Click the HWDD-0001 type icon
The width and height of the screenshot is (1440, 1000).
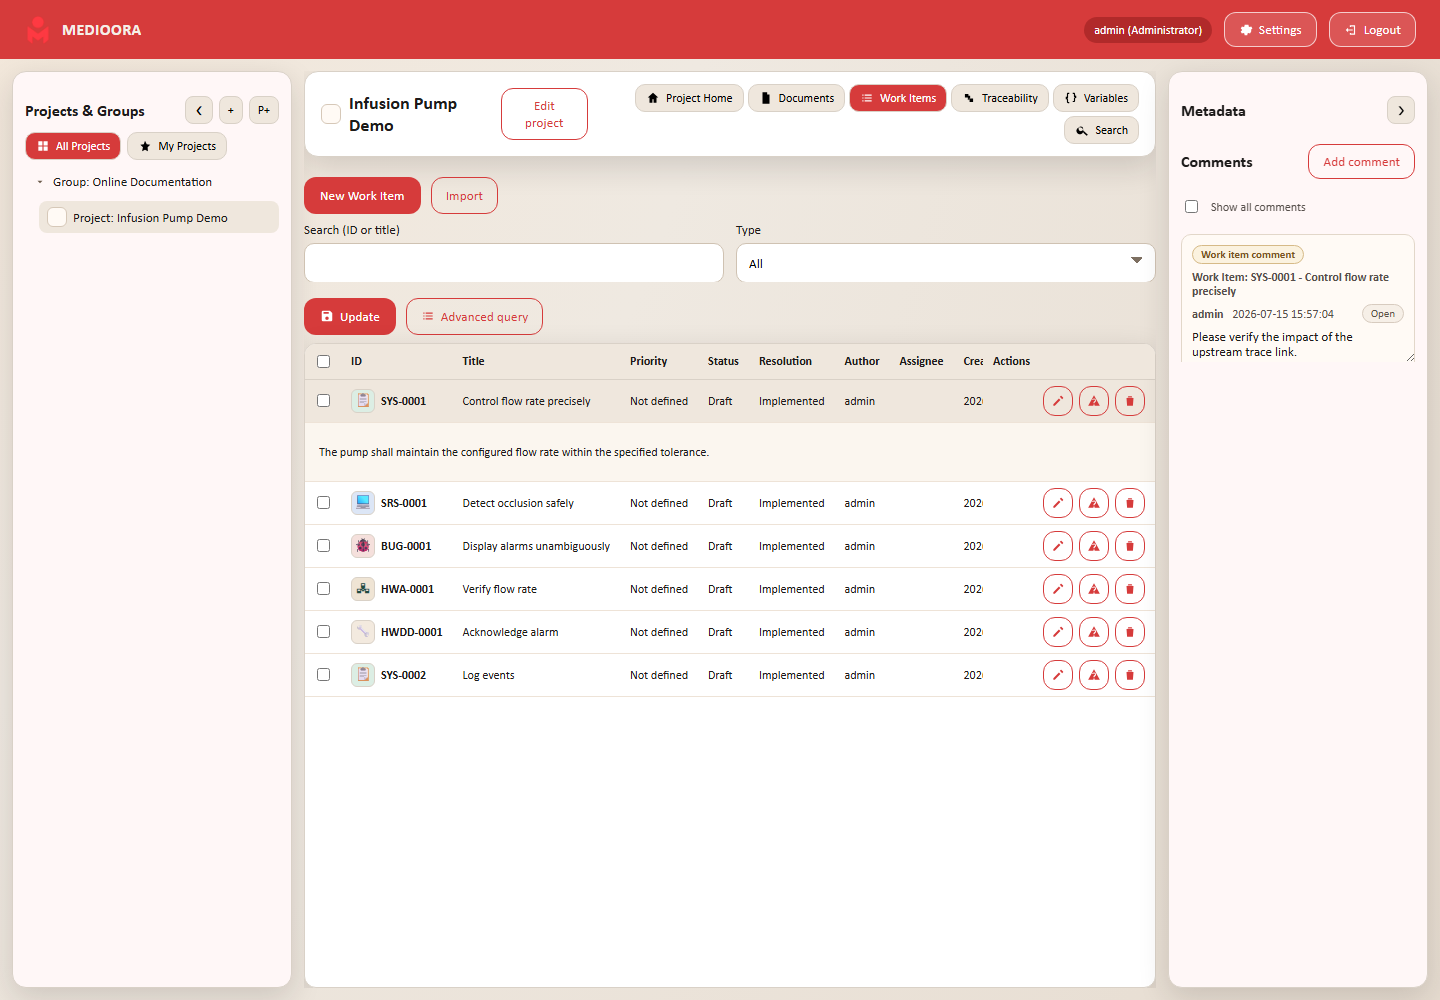click(x=363, y=632)
